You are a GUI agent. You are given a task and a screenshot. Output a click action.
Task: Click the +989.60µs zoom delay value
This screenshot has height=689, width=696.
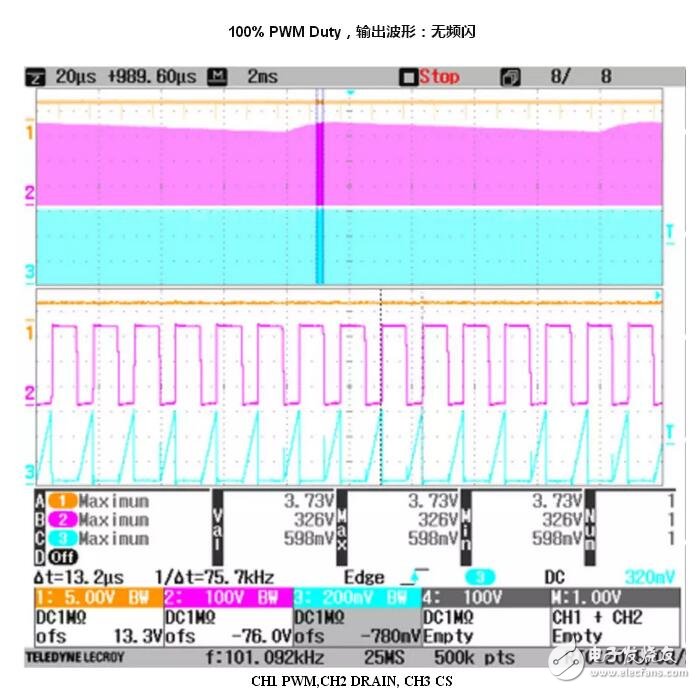tap(152, 77)
